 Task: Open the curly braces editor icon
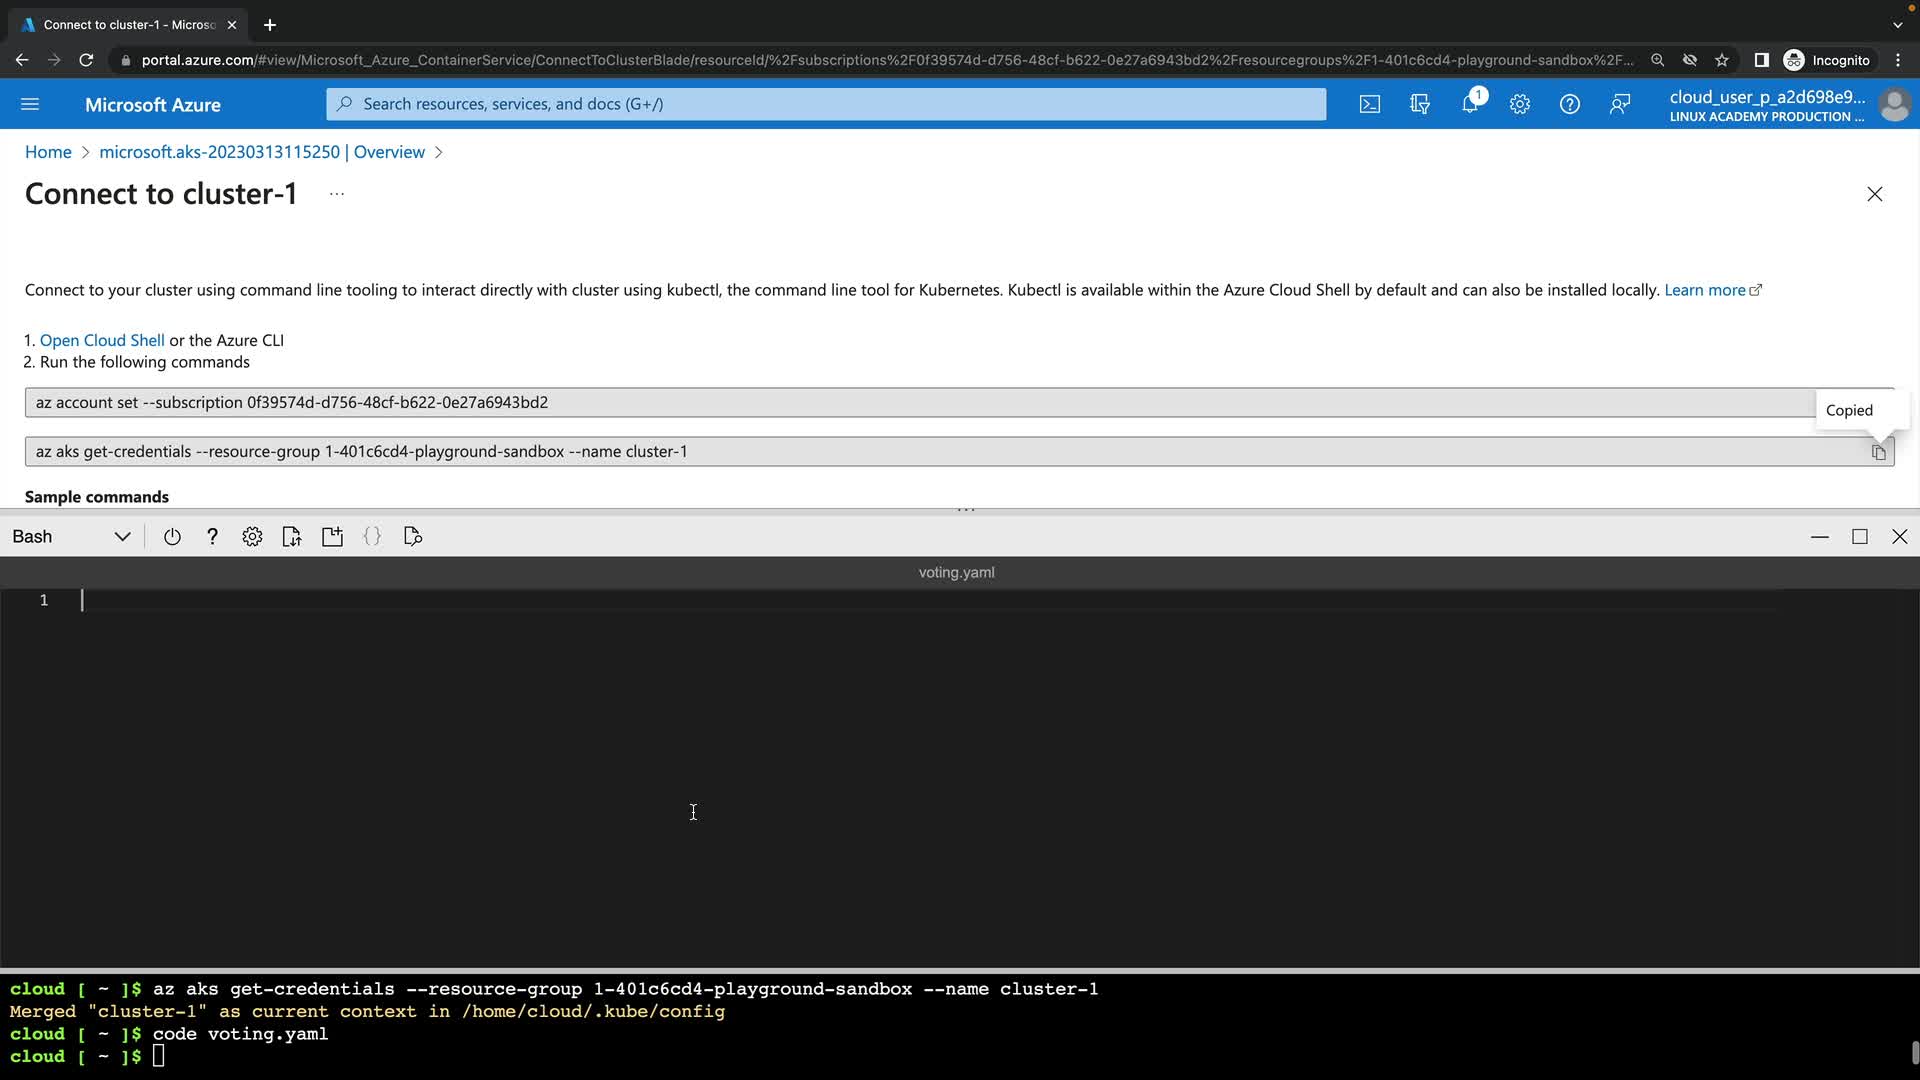[x=372, y=537]
